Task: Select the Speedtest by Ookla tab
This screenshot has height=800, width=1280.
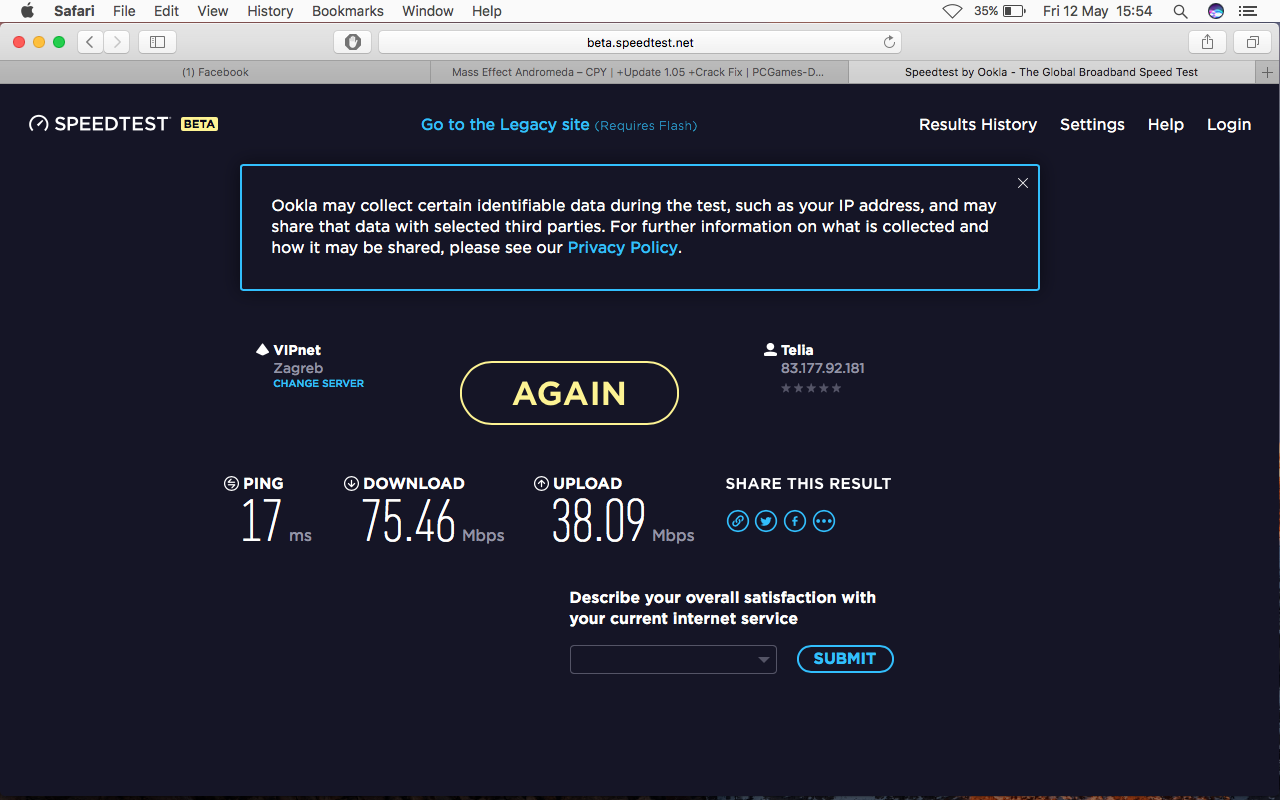Action: pos(1052,72)
